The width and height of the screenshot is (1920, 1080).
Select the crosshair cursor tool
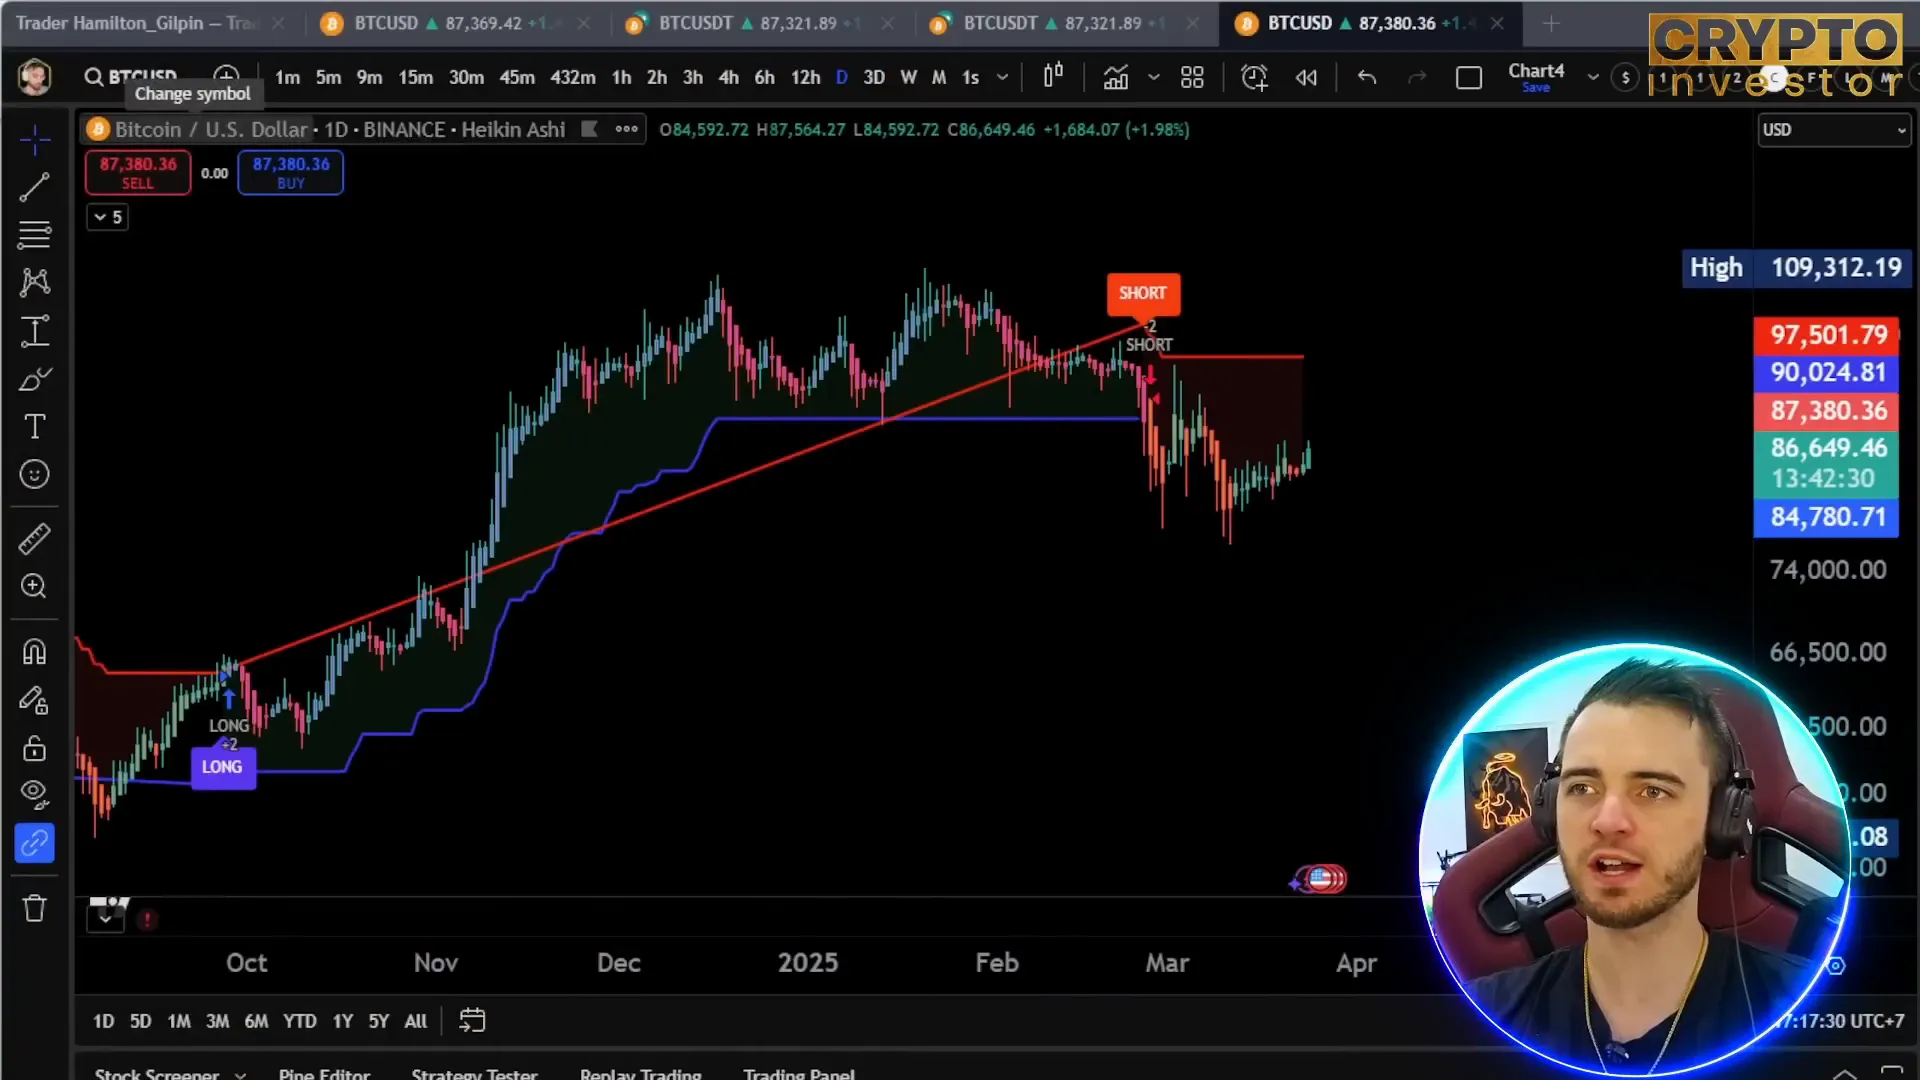coord(35,139)
